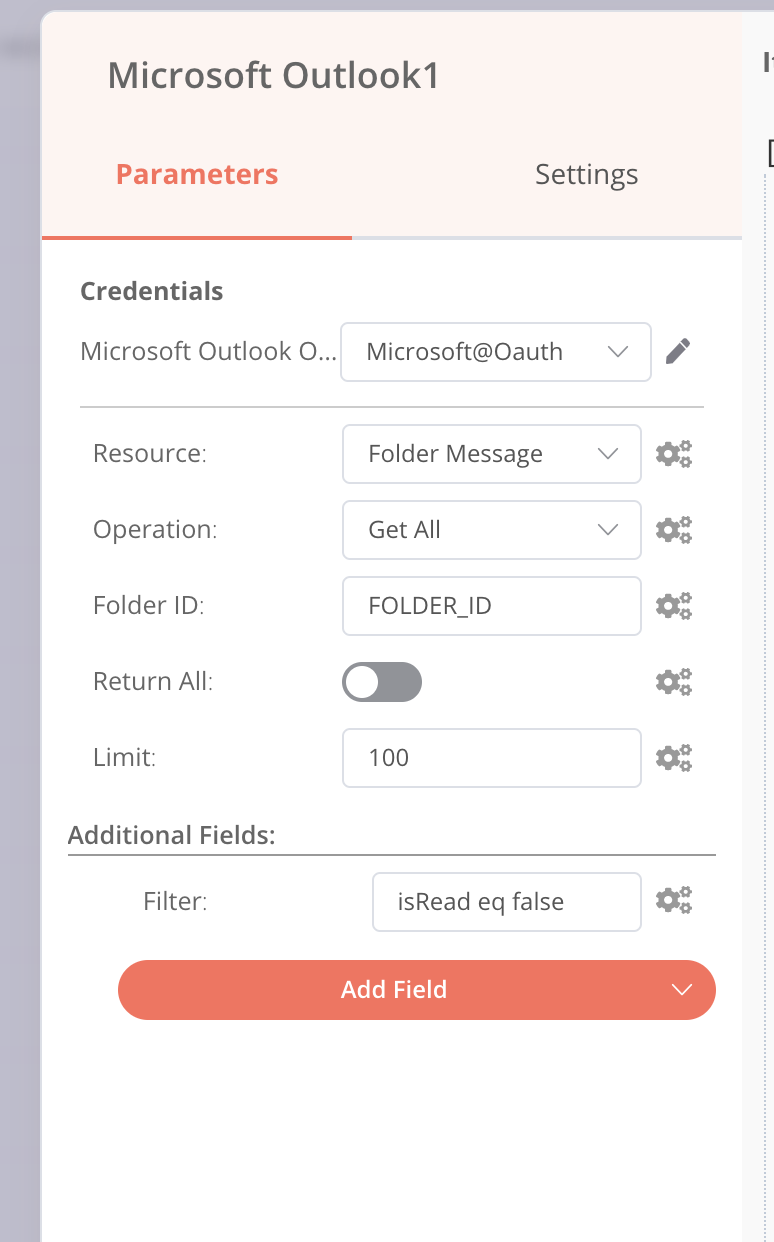Viewport: 774px width, 1242px height.
Task: Click the Folder ID input field
Action: pyautogui.click(x=491, y=606)
